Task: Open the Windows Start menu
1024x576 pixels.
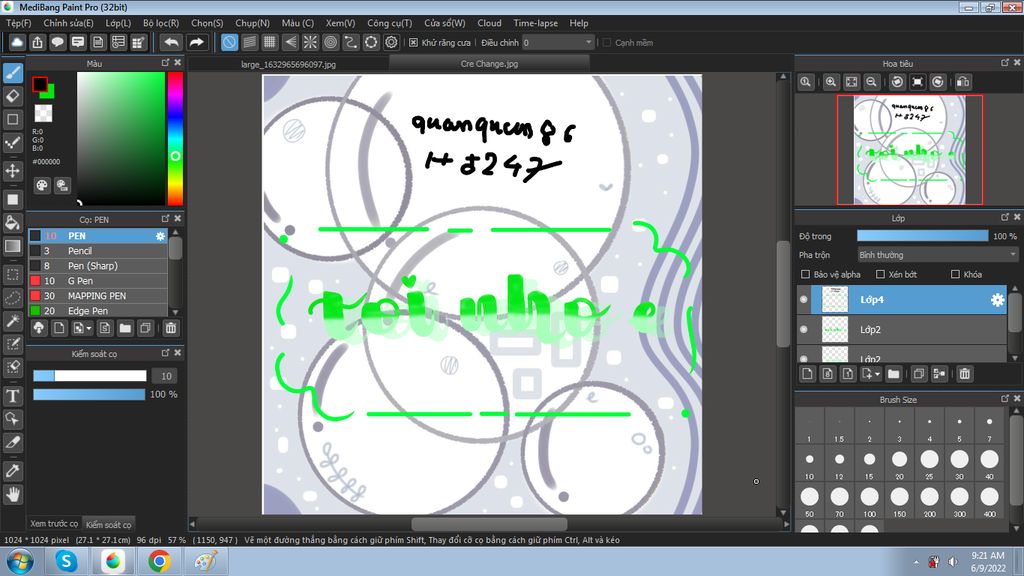Action: 20,561
